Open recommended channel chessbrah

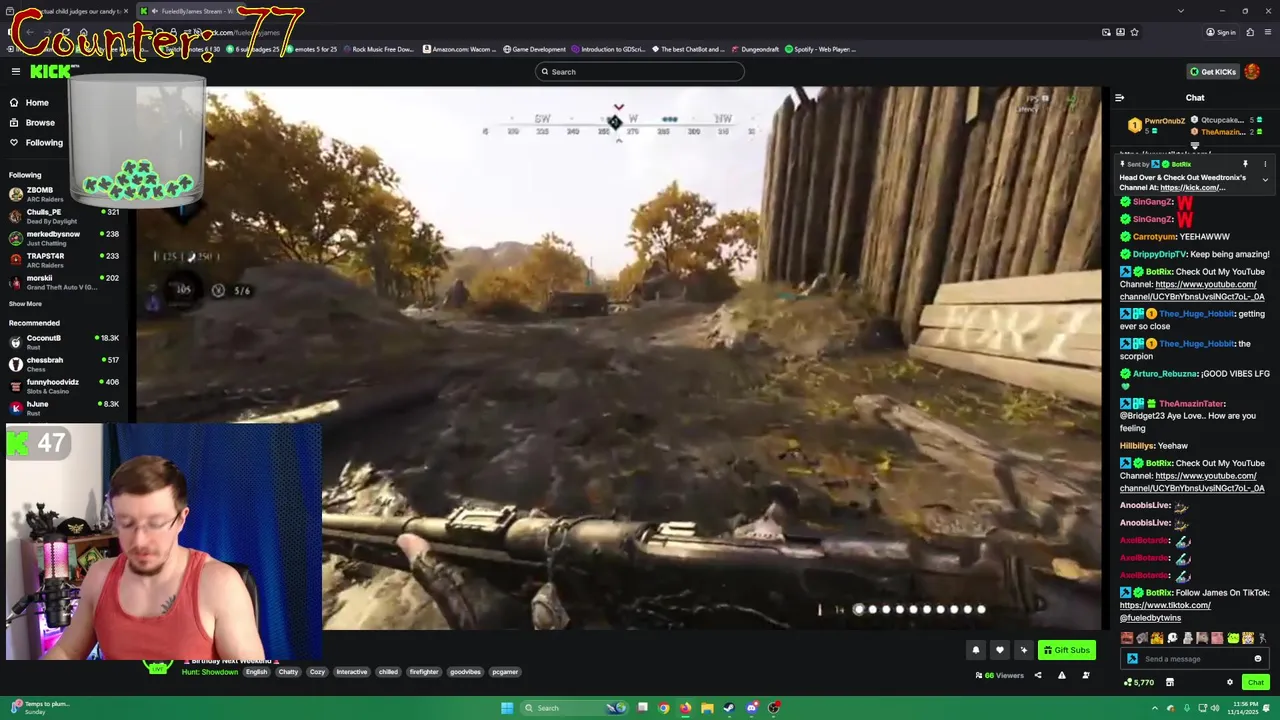coord(64,363)
